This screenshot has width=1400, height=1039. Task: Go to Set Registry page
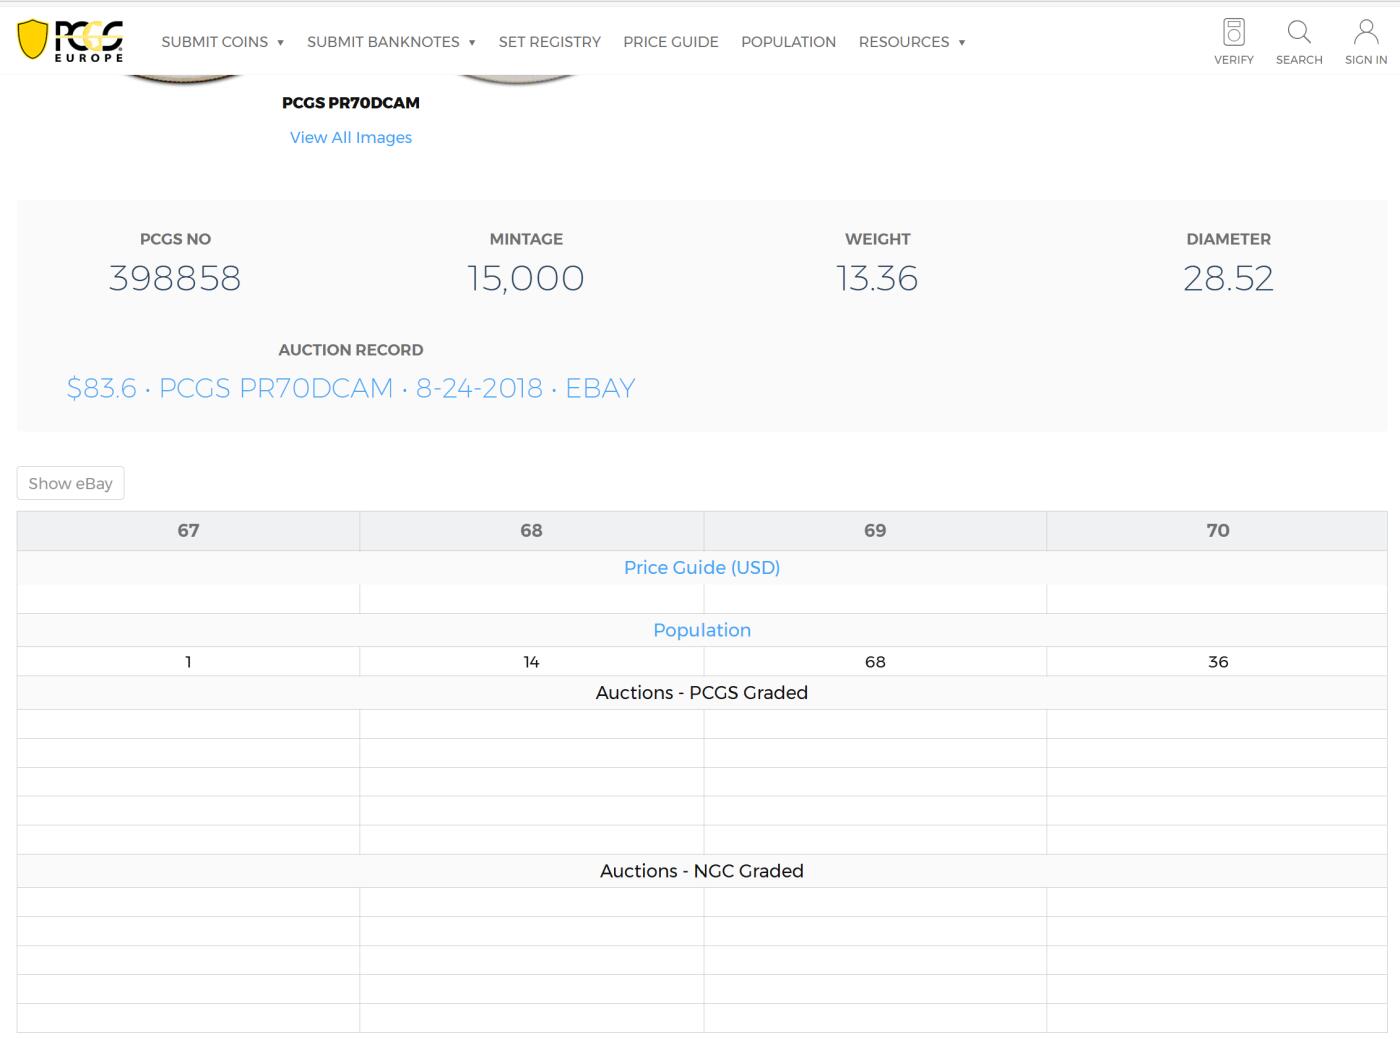click(549, 42)
